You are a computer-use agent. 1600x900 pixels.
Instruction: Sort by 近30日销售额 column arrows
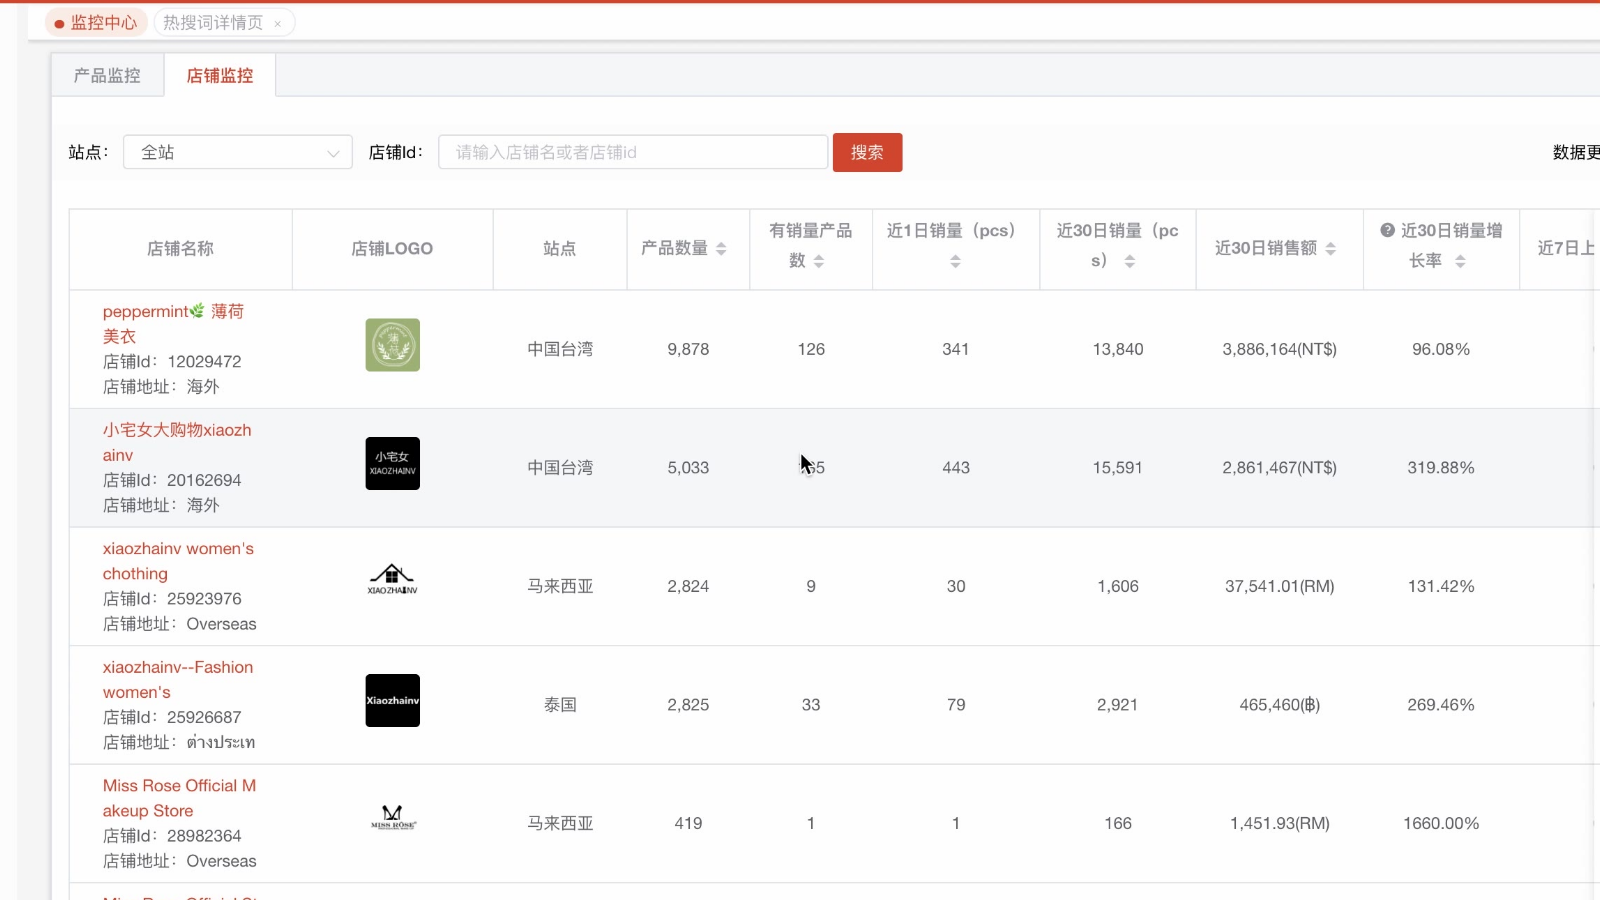1330,249
